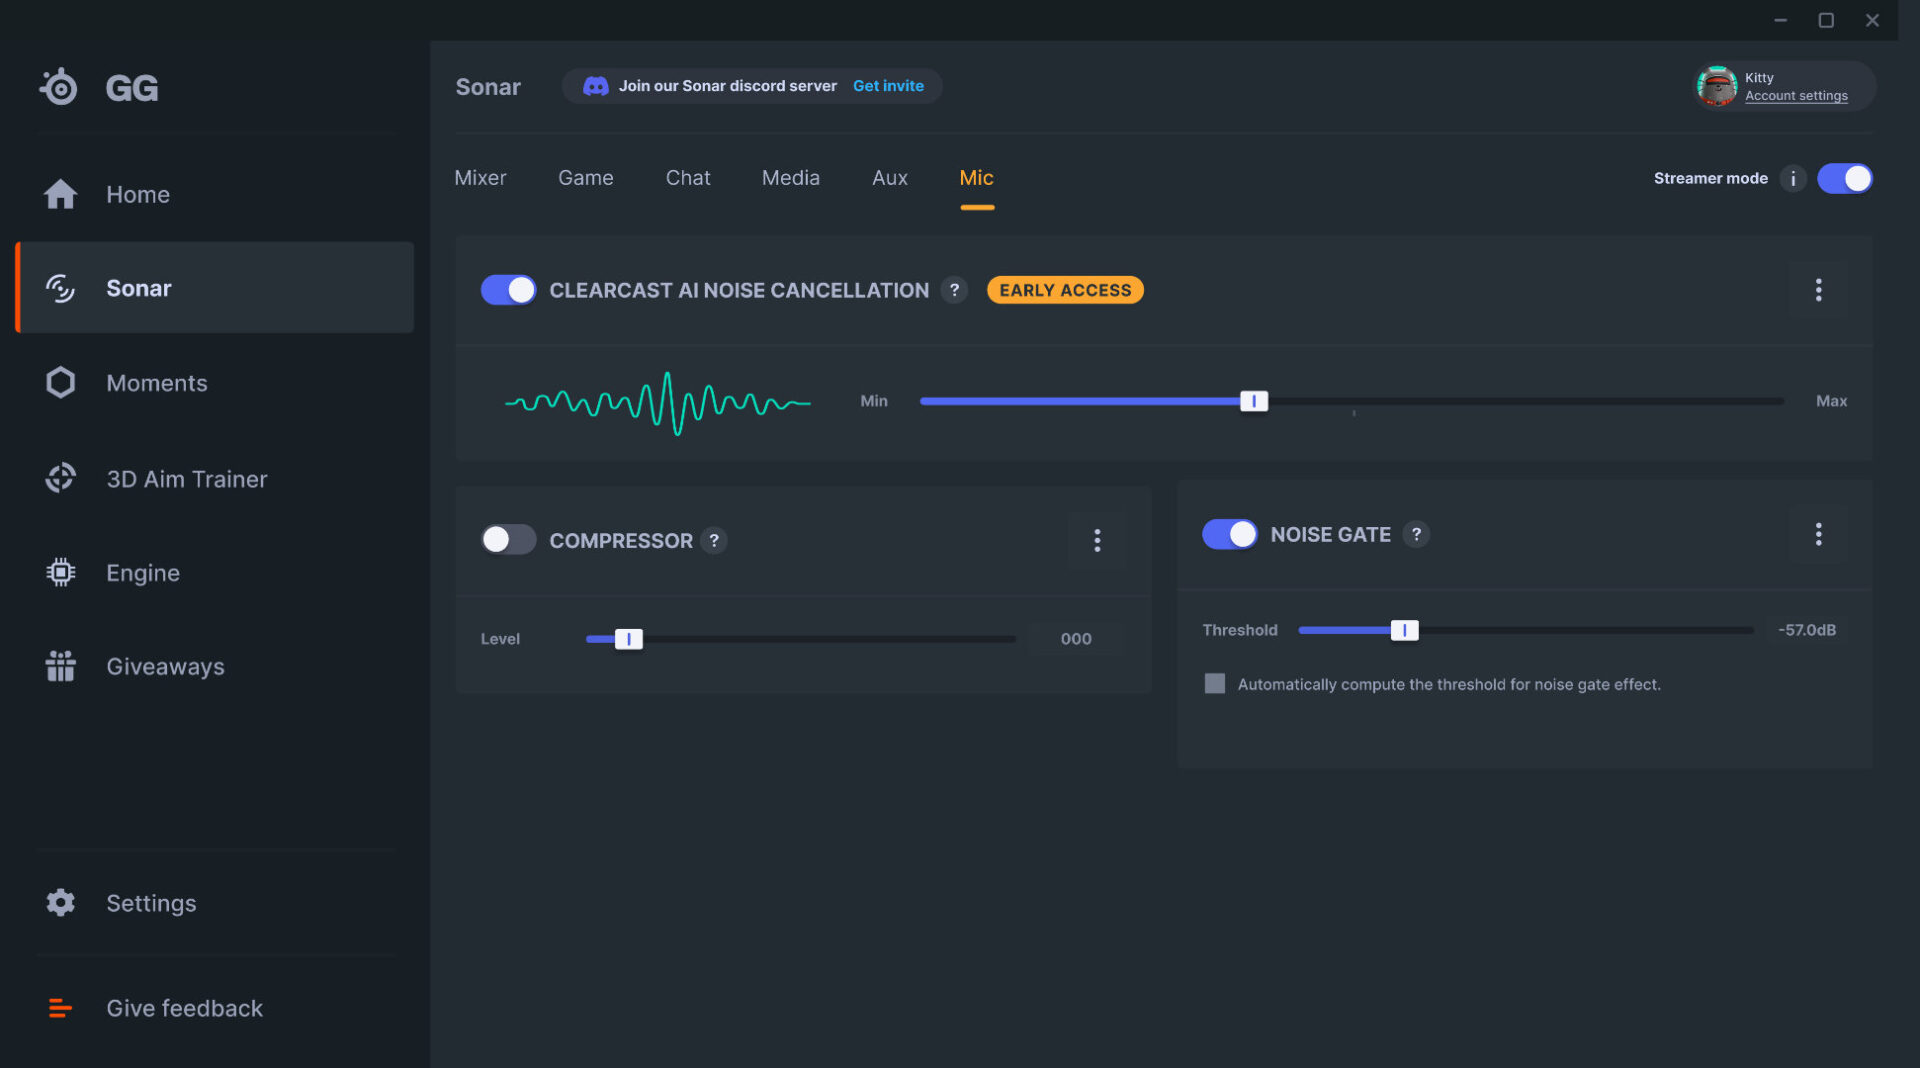
Task: Click ClearCast noise cancellation help icon
Action: point(954,290)
